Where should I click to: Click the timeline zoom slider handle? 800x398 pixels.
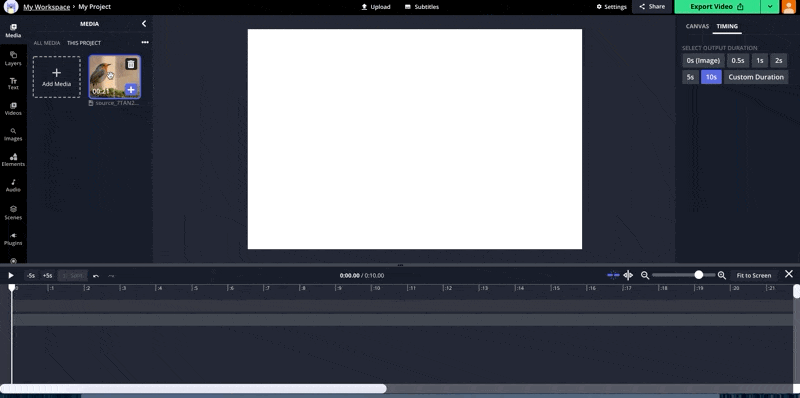[x=698, y=275]
